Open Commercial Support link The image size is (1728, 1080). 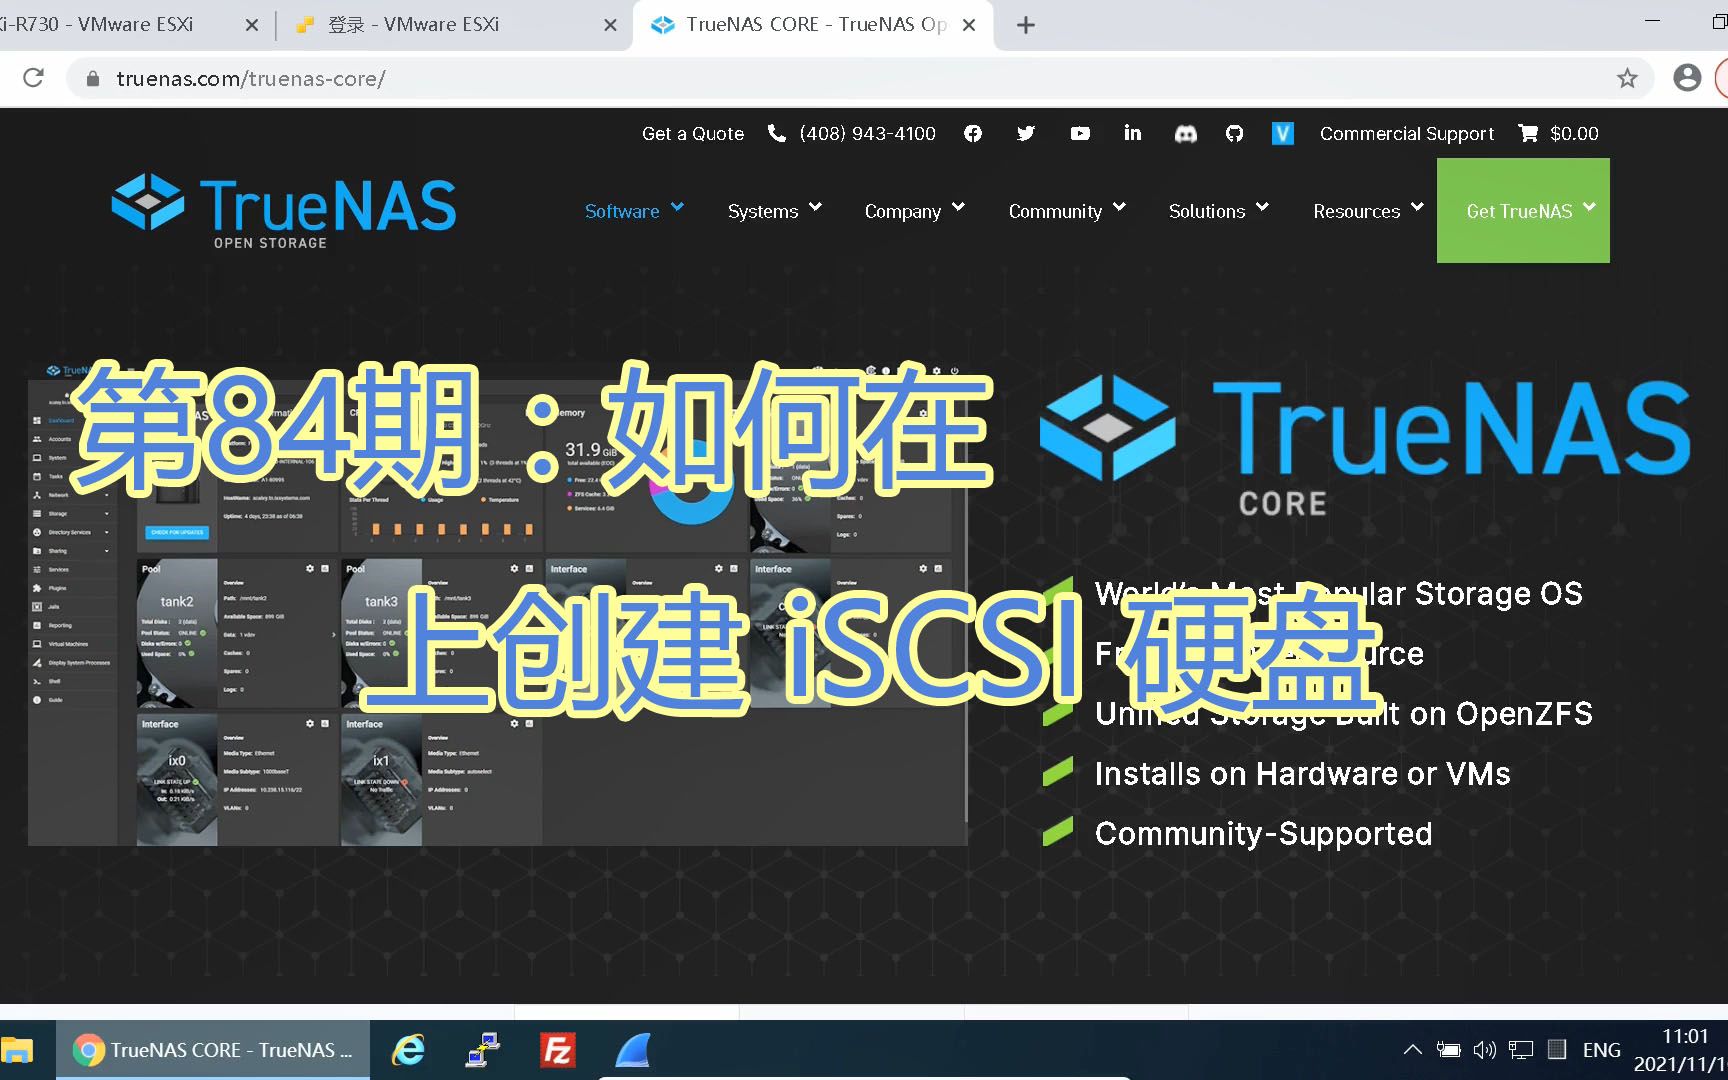pyautogui.click(x=1407, y=133)
